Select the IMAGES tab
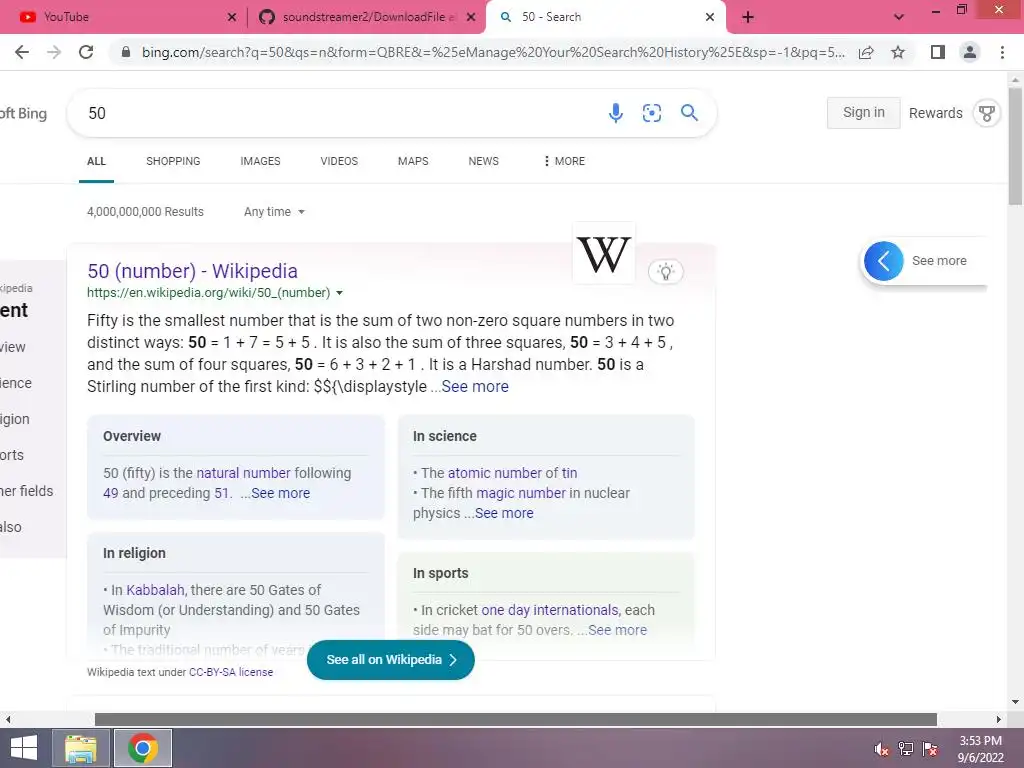 coord(260,161)
